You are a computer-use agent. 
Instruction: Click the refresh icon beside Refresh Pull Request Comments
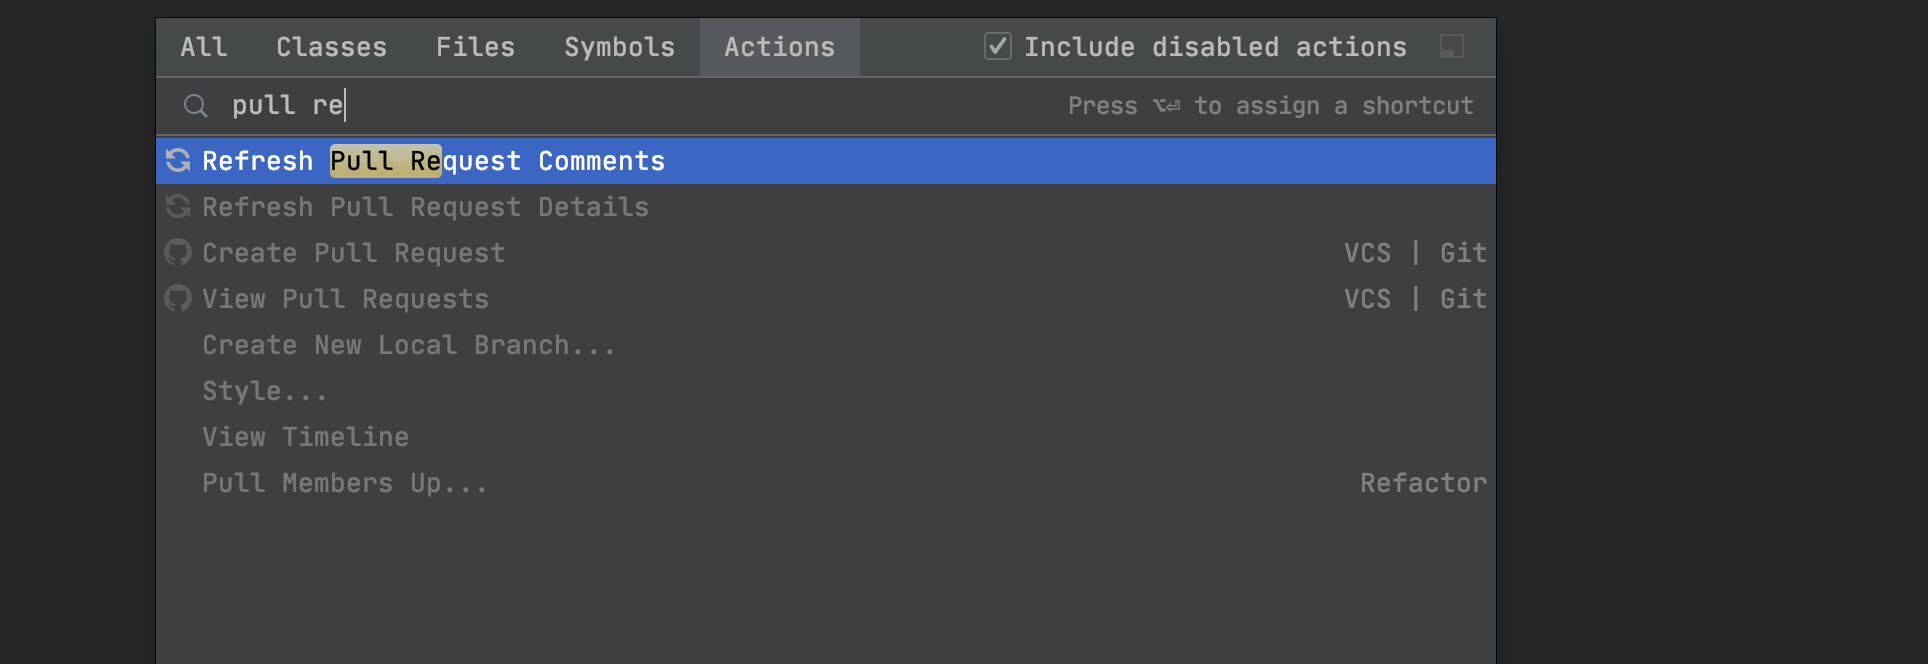pos(178,160)
